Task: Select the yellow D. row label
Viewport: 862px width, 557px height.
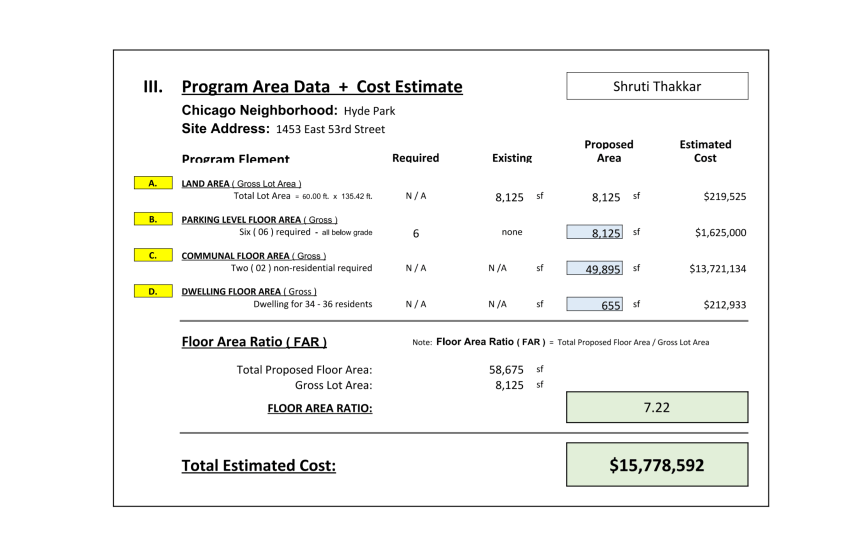Action: (152, 291)
